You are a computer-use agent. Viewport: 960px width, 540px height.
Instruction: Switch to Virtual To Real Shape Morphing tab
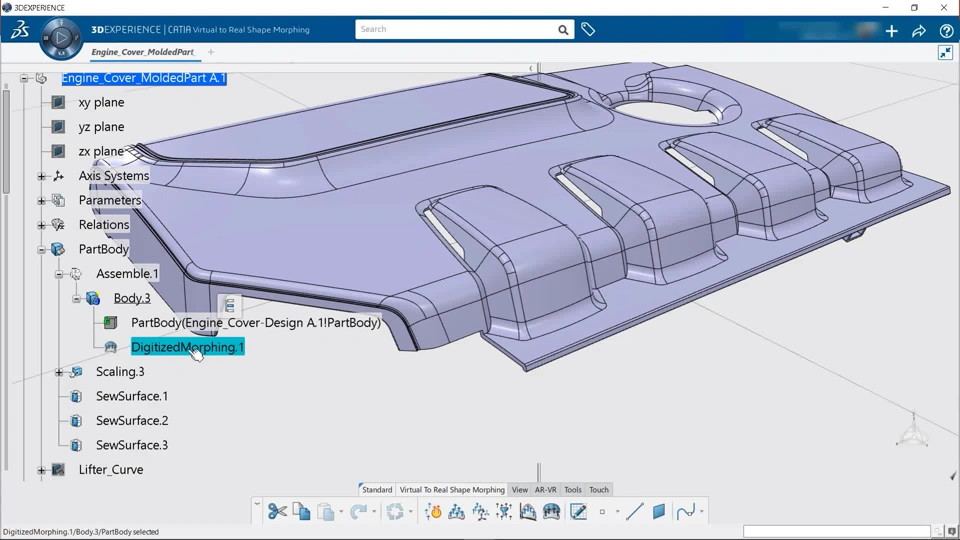[452, 490]
